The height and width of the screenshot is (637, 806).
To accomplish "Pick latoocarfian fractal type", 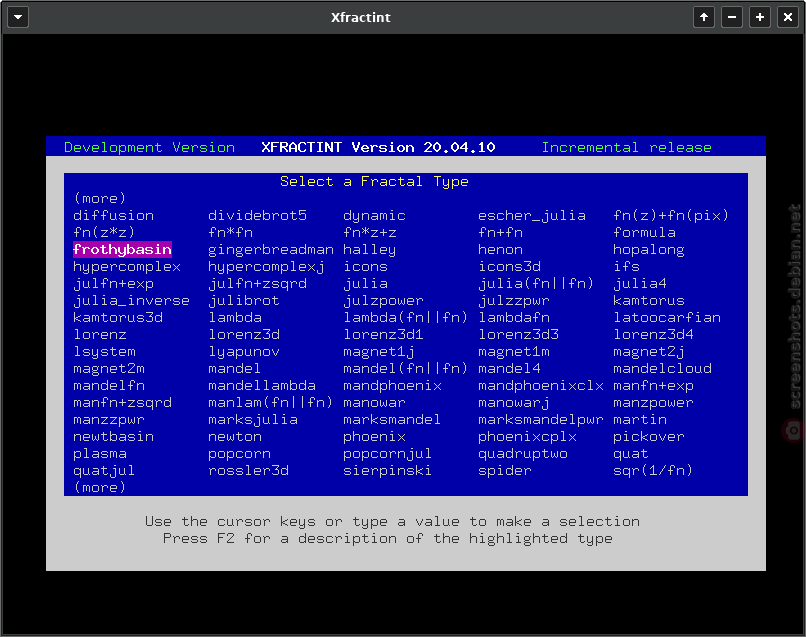I will (x=667, y=317).
